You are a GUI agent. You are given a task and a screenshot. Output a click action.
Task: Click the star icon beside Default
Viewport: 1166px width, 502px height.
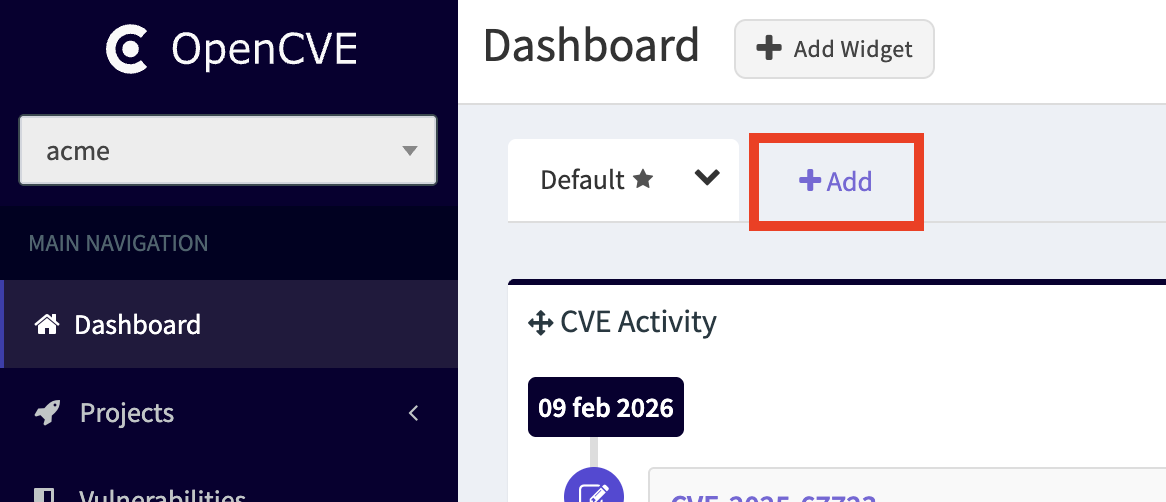point(643,179)
